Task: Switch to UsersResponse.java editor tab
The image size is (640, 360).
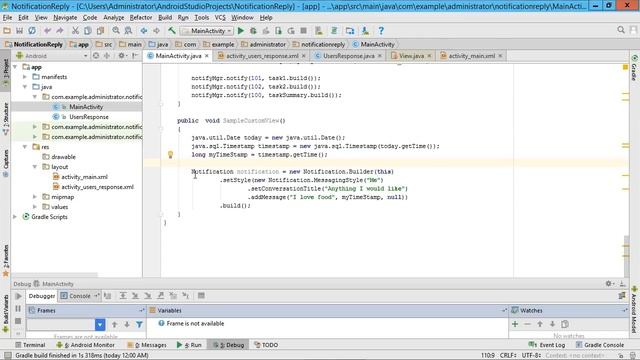Action: pos(349,56)
